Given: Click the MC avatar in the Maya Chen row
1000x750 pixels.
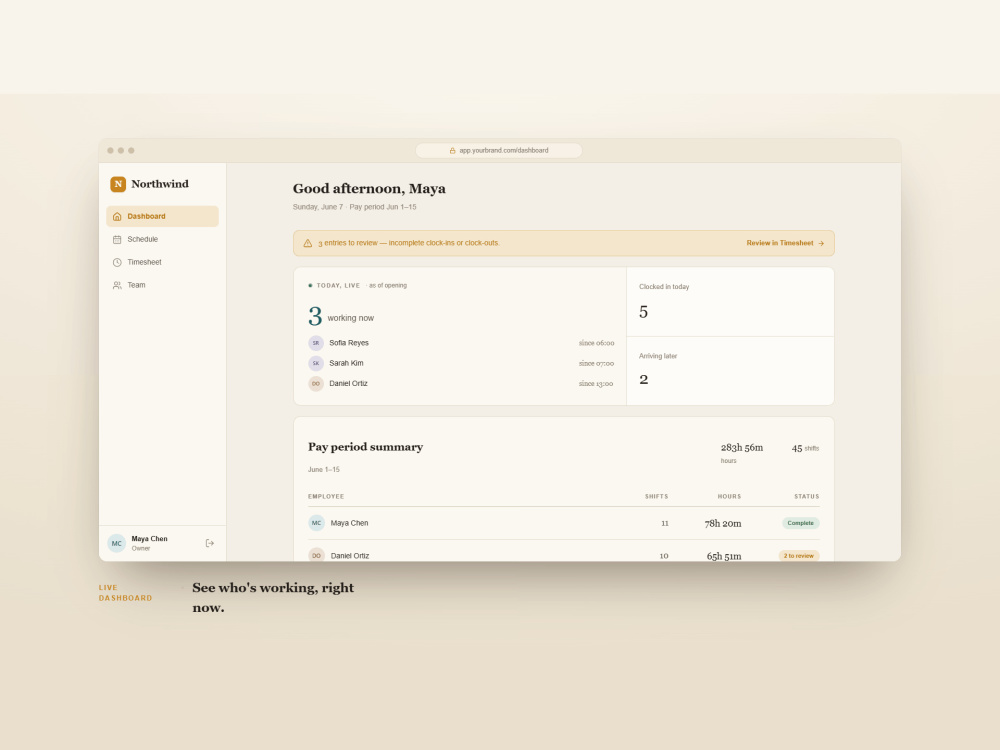Looking at the screenshot, I should click(316, 523).
